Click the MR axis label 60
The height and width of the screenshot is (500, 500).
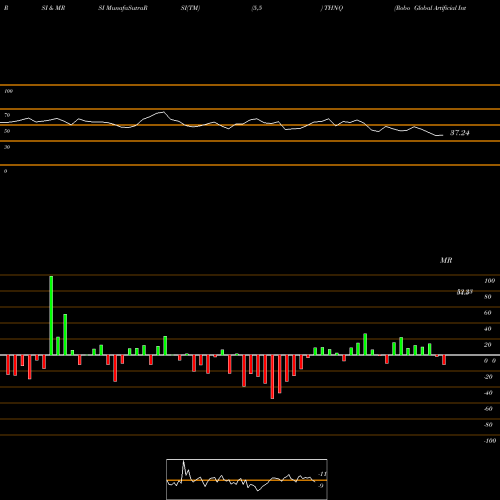[488, 313]
